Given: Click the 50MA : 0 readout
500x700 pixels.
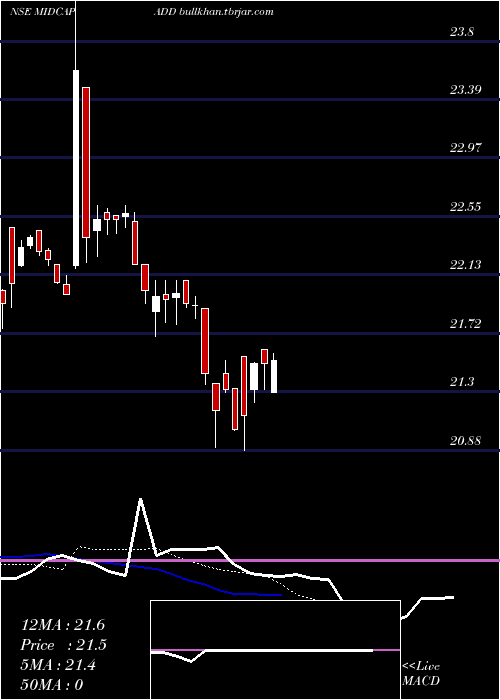Looking at the screenshot, I should coord(52,685).
